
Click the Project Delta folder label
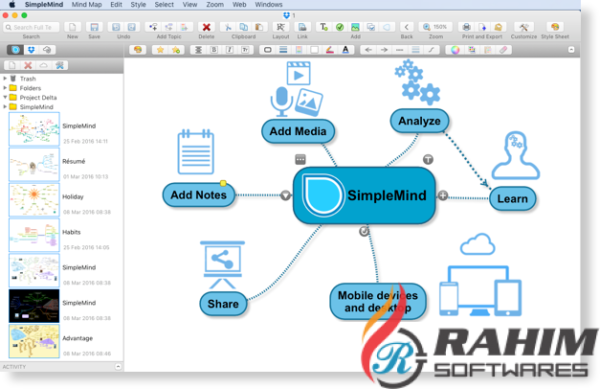(x=38, y=97)
